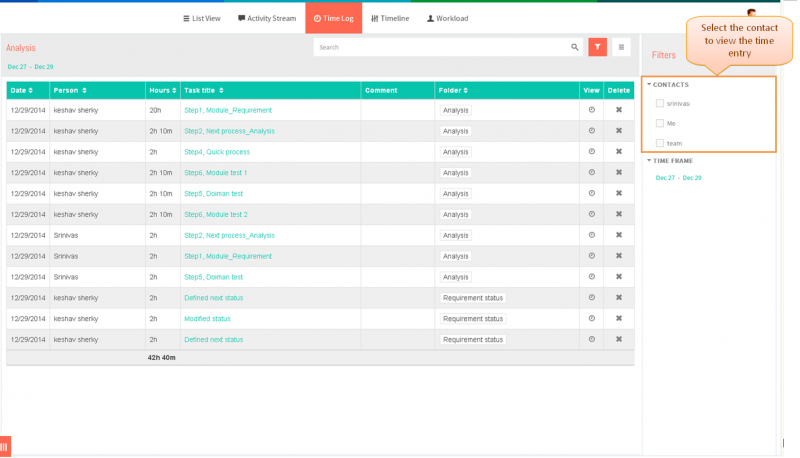Viewport: 800px width, 458px height.
Task: Open the Analysis folder tag in Step4, Quick process row
Action: (455, 152)
